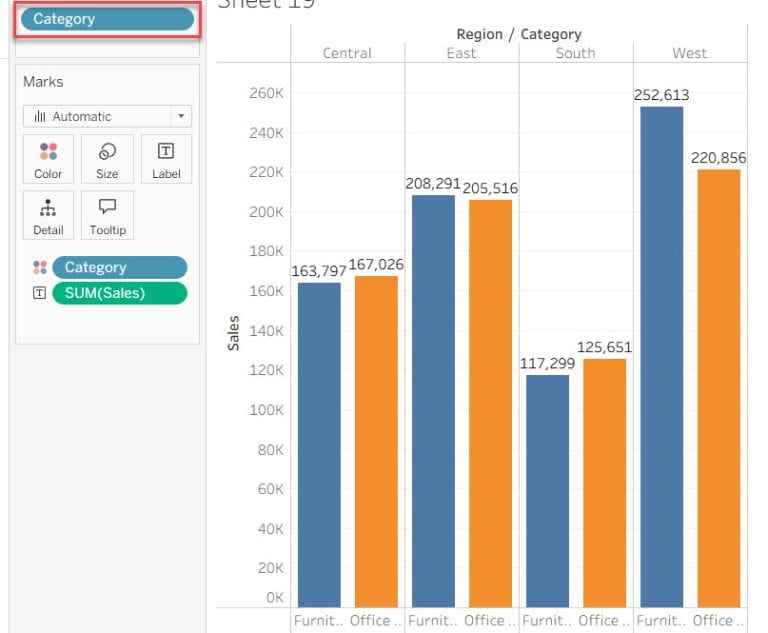This screenshot has height=633, width=768.
Task: Open the Size marks card
Action: pos(107,160)
